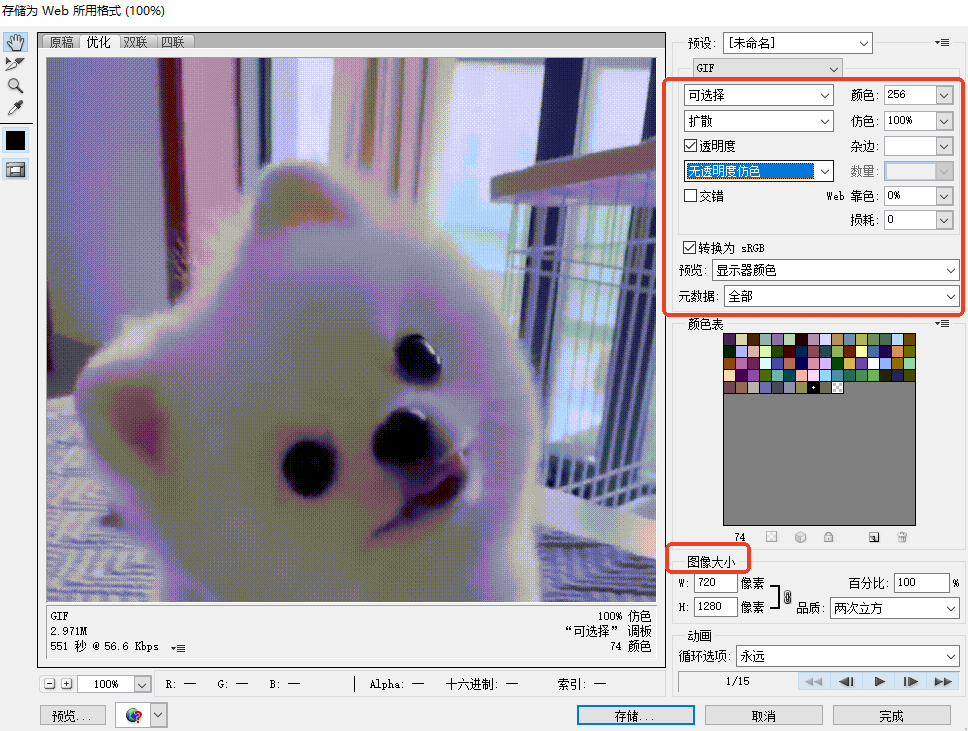Click the 存储 (Save) button
Viewport: 968px width, 731px height.
click(x=634, y=714)
